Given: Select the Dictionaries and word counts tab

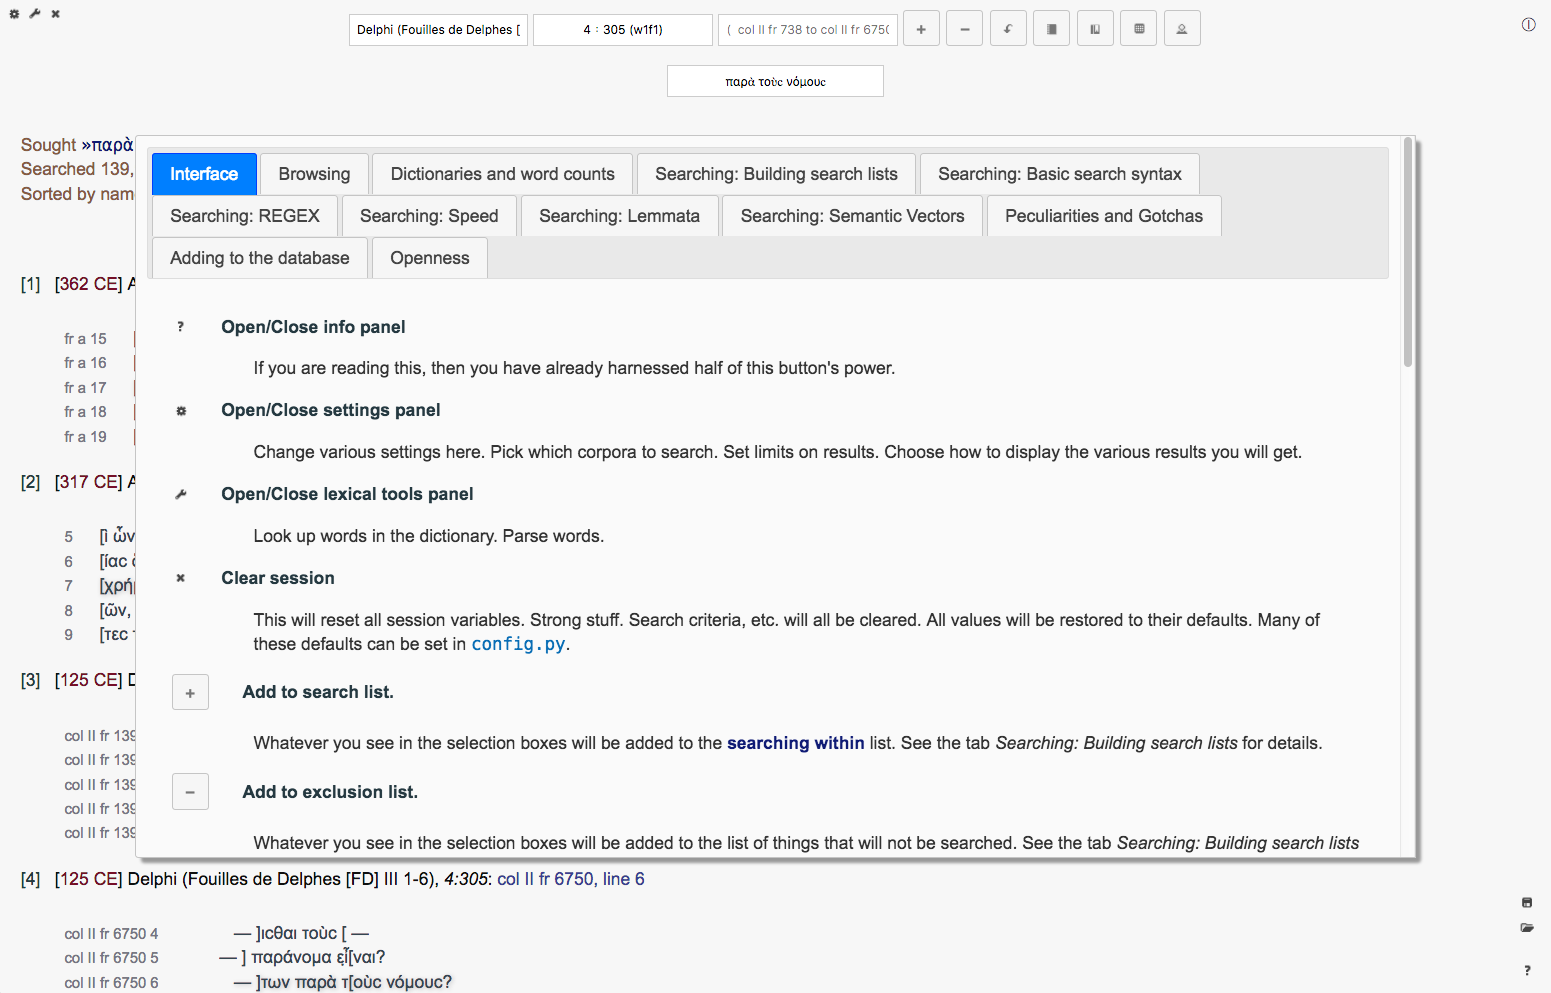Looking at the screenshot, I should (502, 174).
